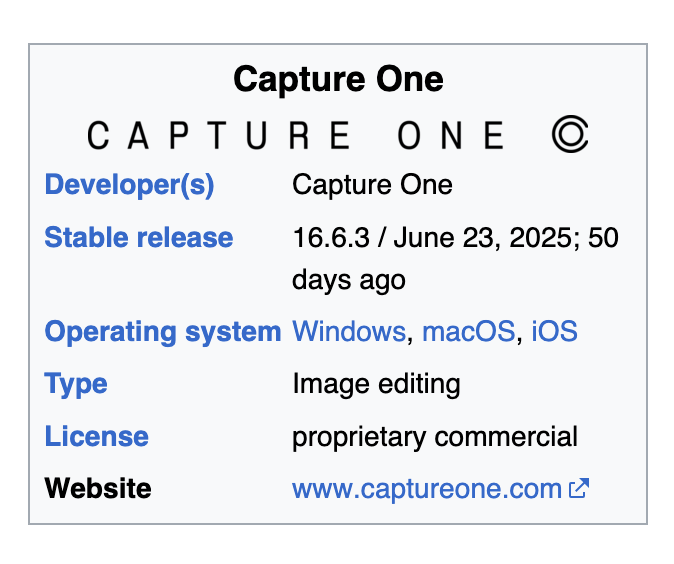Open the Developer(s) link

pos(129,185)
